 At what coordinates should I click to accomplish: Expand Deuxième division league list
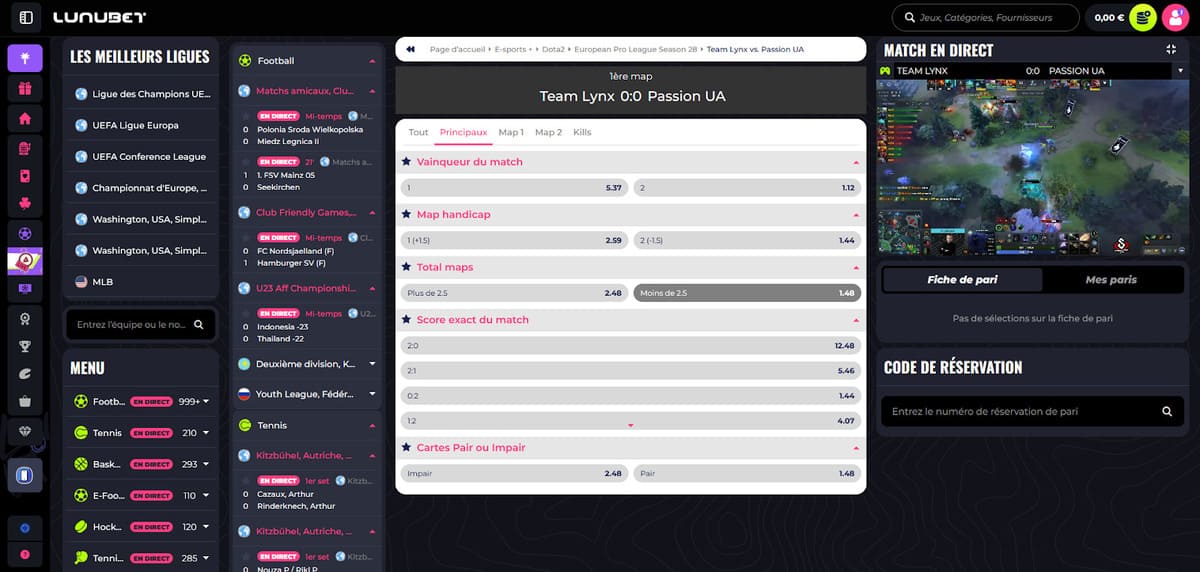(372, 364)
